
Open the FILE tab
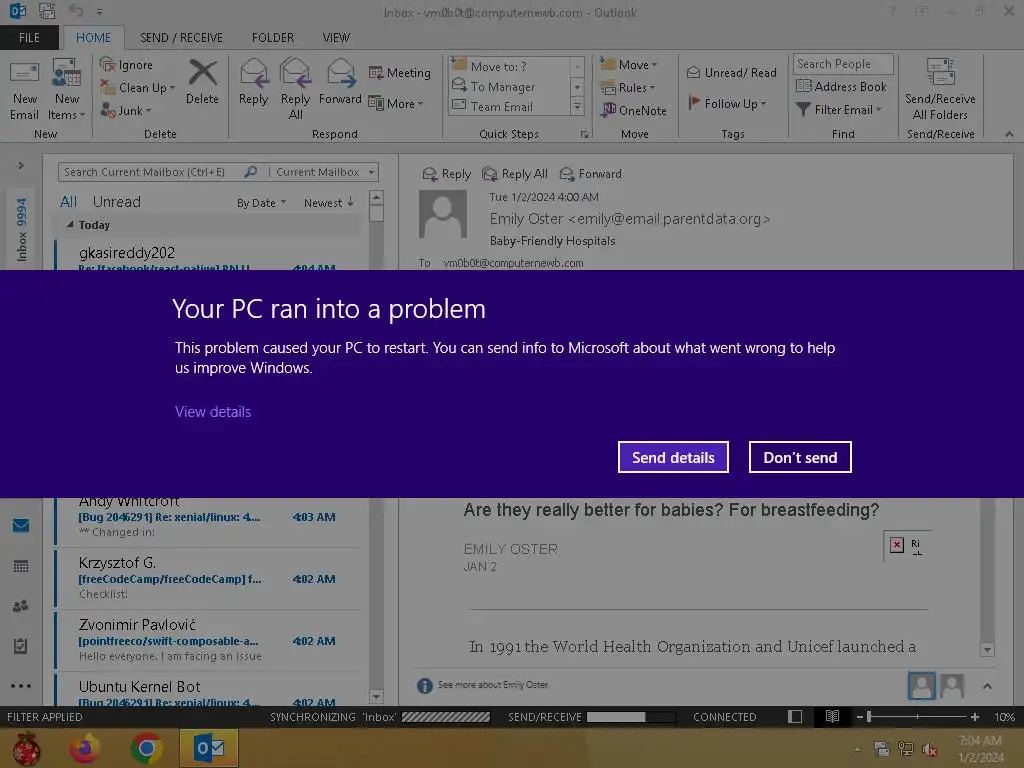[29, 37]
